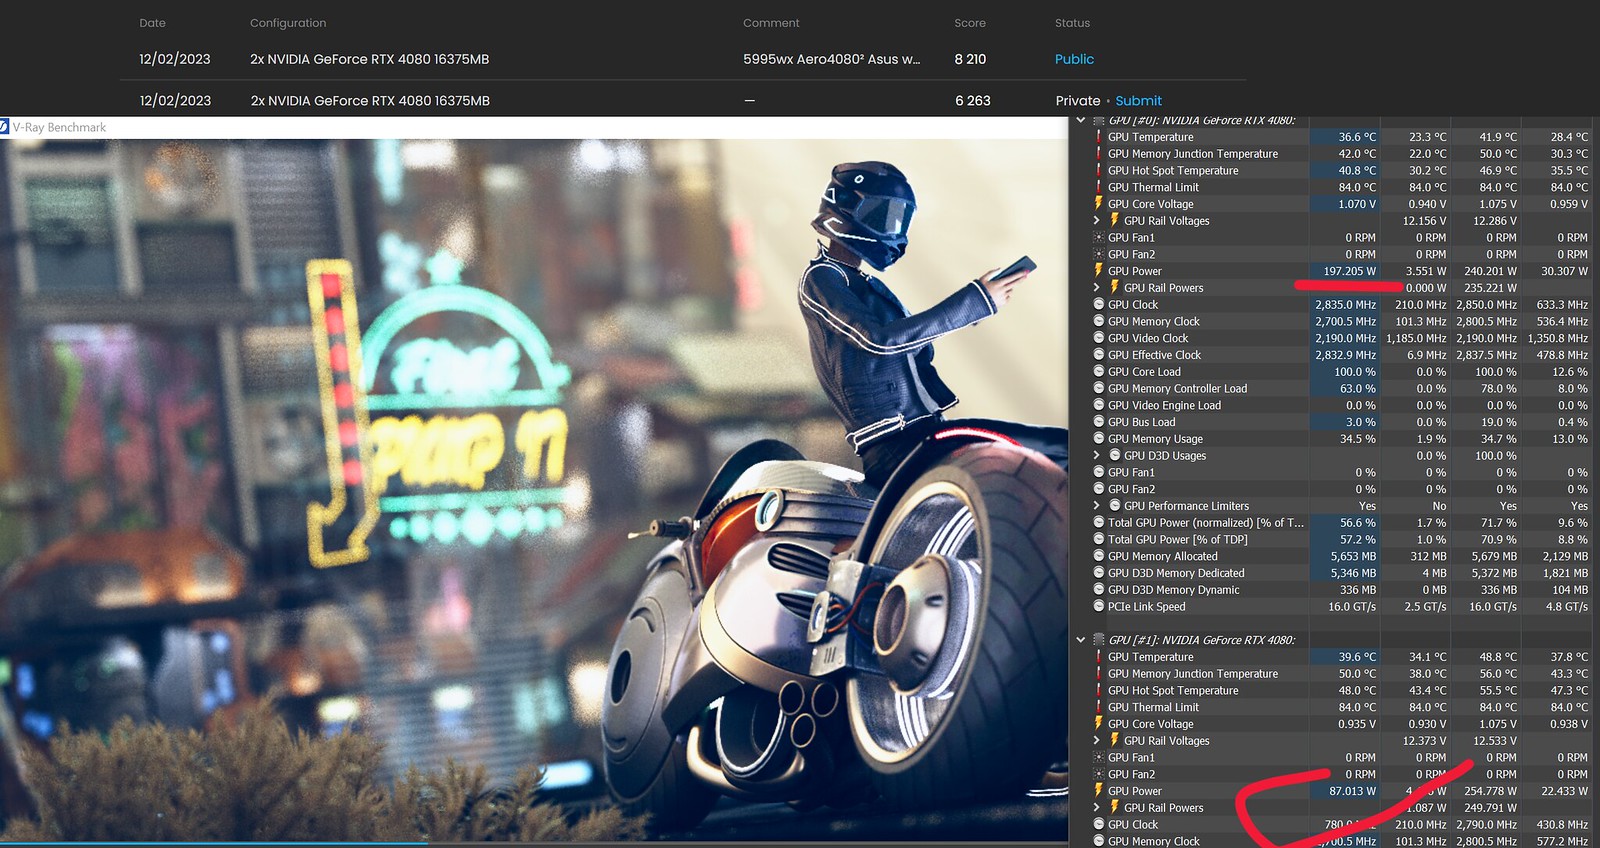
Task: Click the GPU Video Engine Load icon
Action: (1099, 405)
